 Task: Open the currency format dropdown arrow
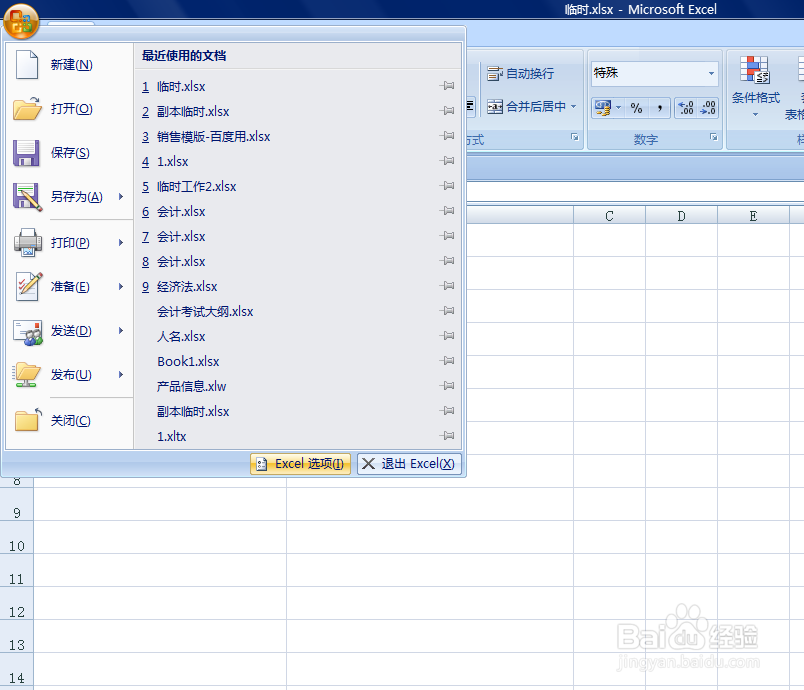618,108
